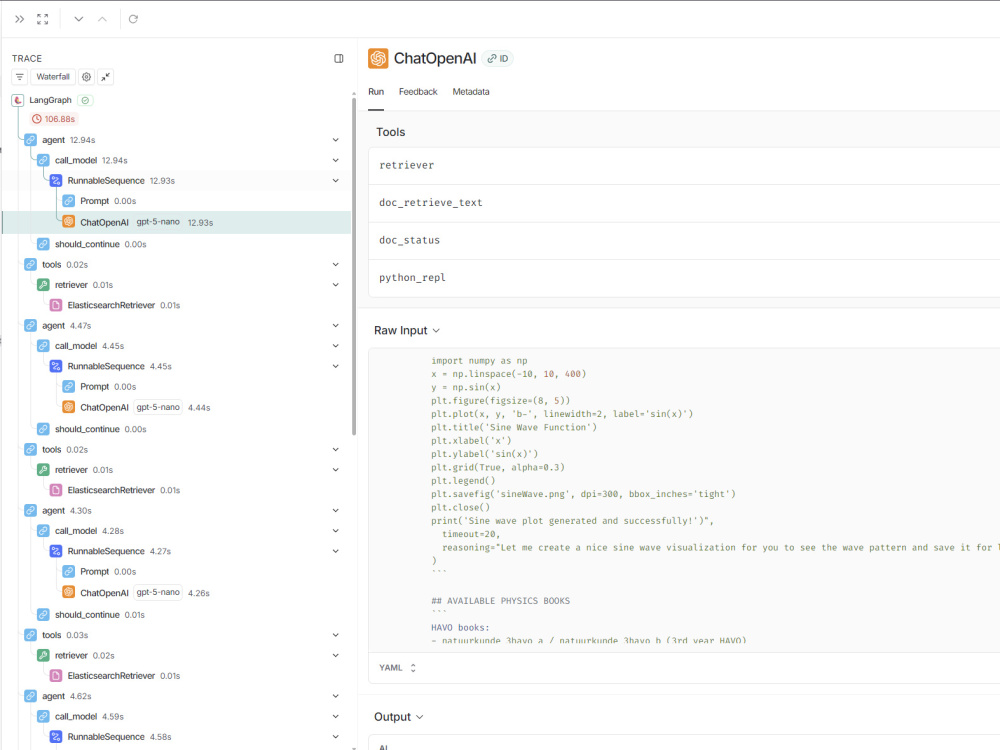Open the Run tab
Viewport: 1000px width, 750px height.
click(x=376, y=92)
